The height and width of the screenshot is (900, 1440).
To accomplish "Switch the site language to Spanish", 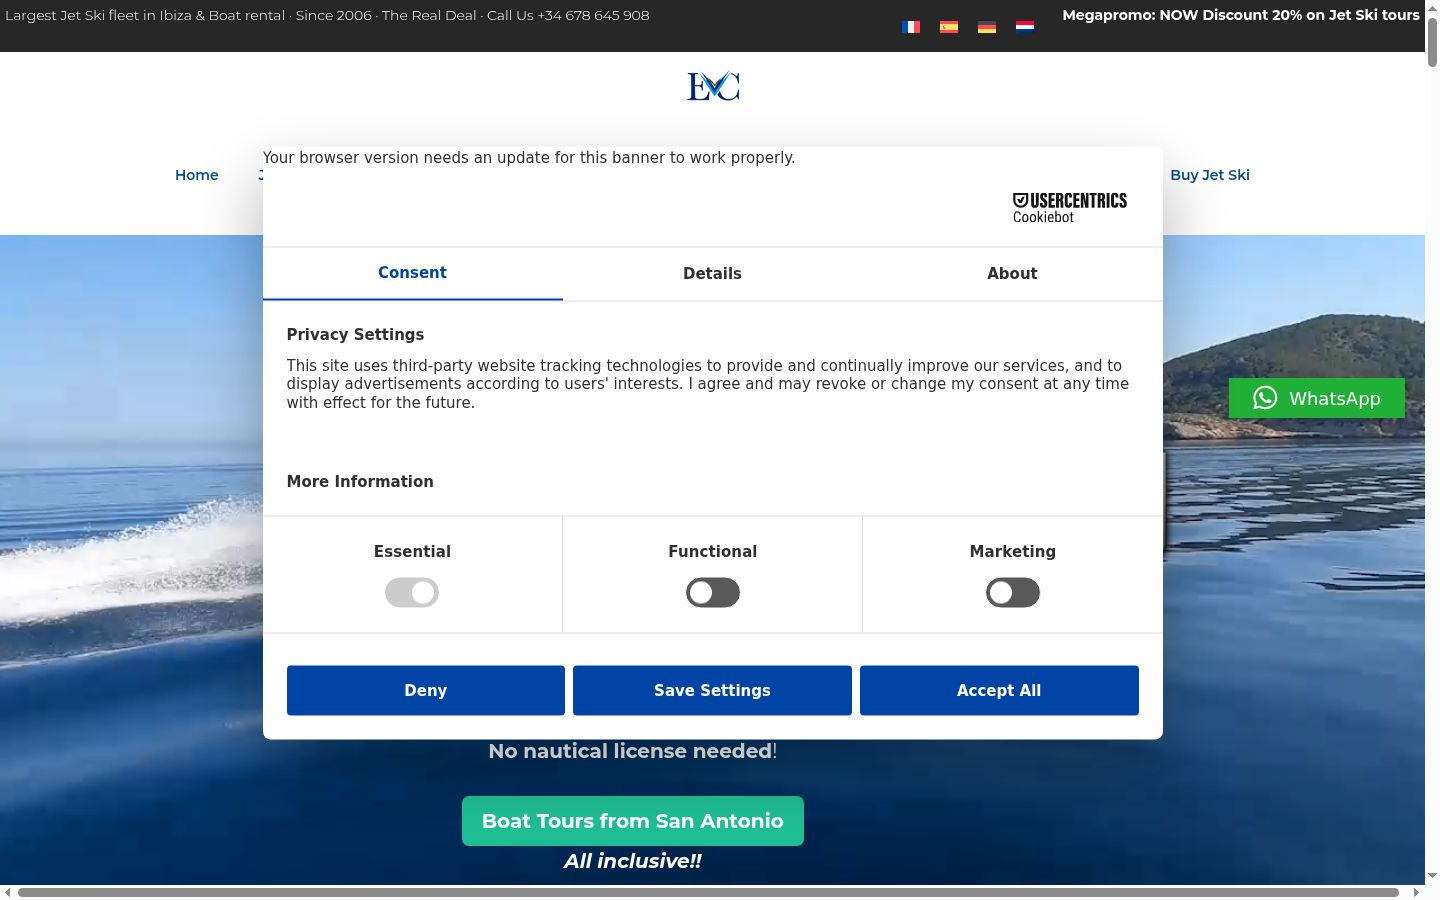I will 949,27.
